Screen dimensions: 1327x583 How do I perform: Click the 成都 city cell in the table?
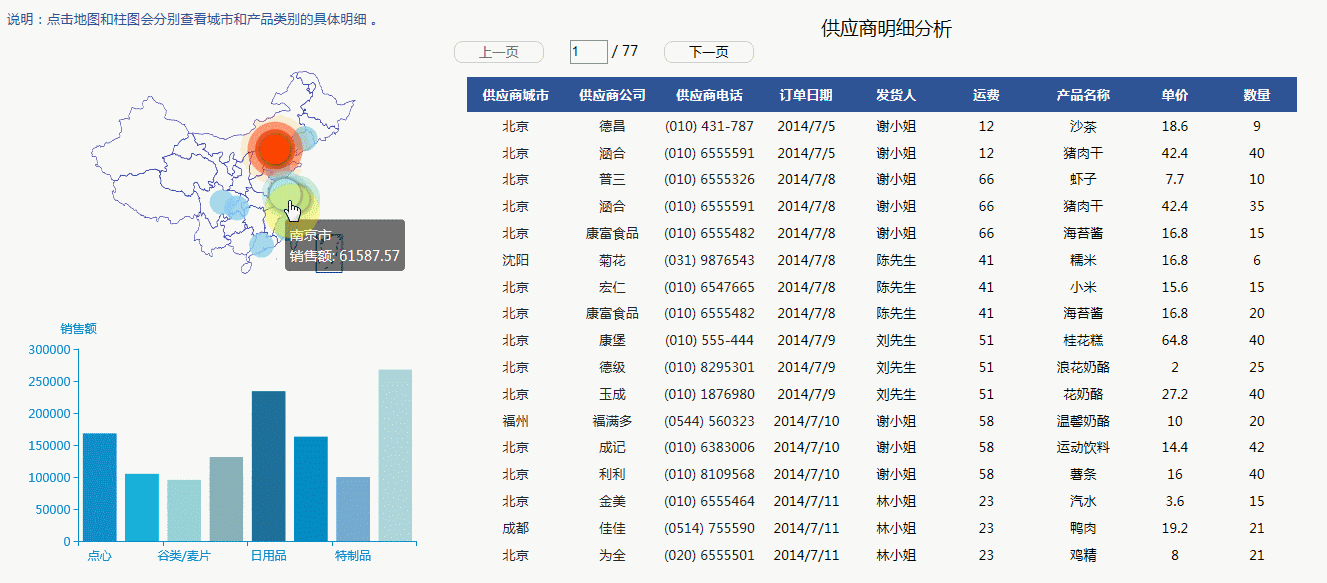coord(515,528)
